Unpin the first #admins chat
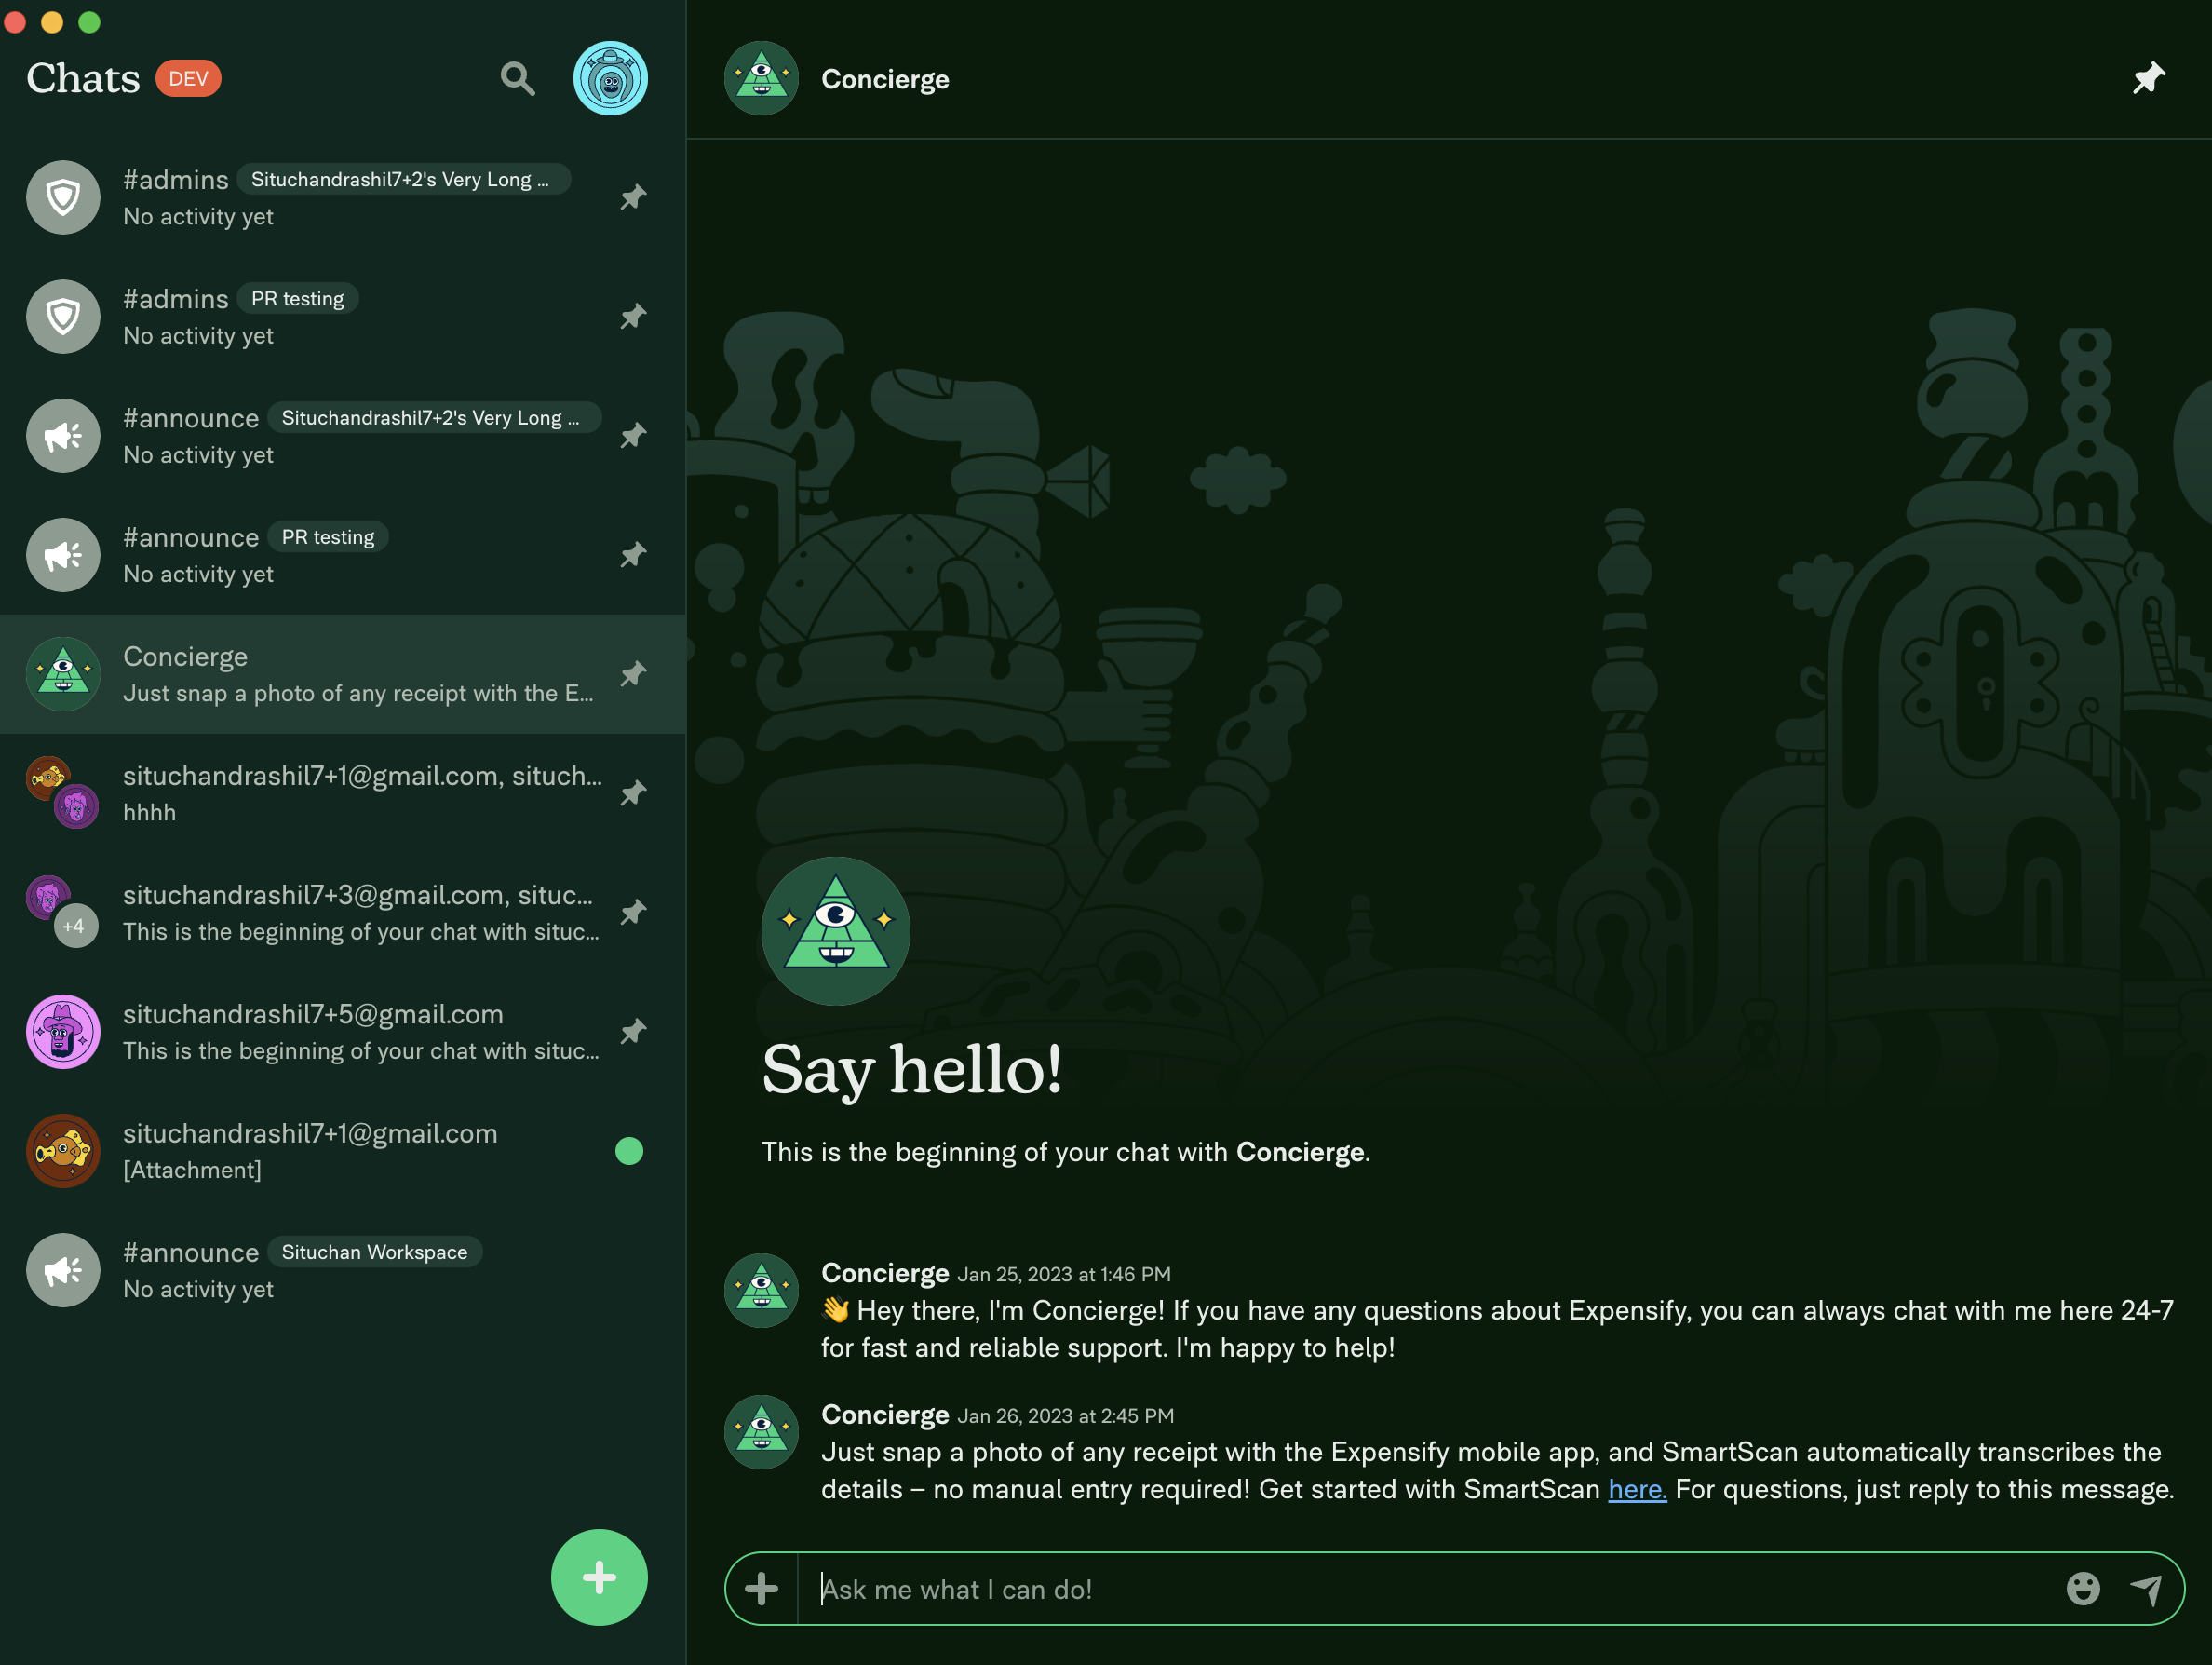The width and height of the screenshot is (2212, 1665). coord(633,198)
